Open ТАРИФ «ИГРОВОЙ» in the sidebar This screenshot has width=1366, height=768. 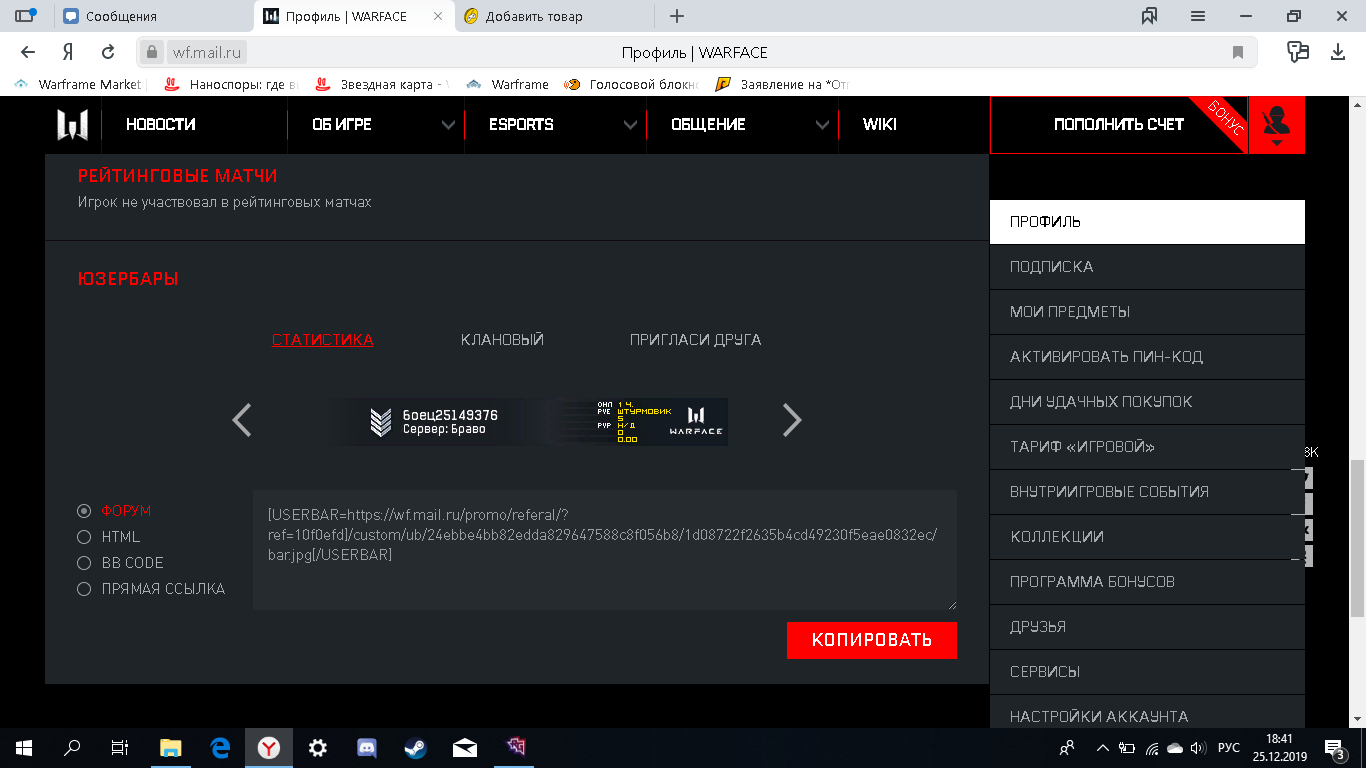click(x=1147, y=447)
